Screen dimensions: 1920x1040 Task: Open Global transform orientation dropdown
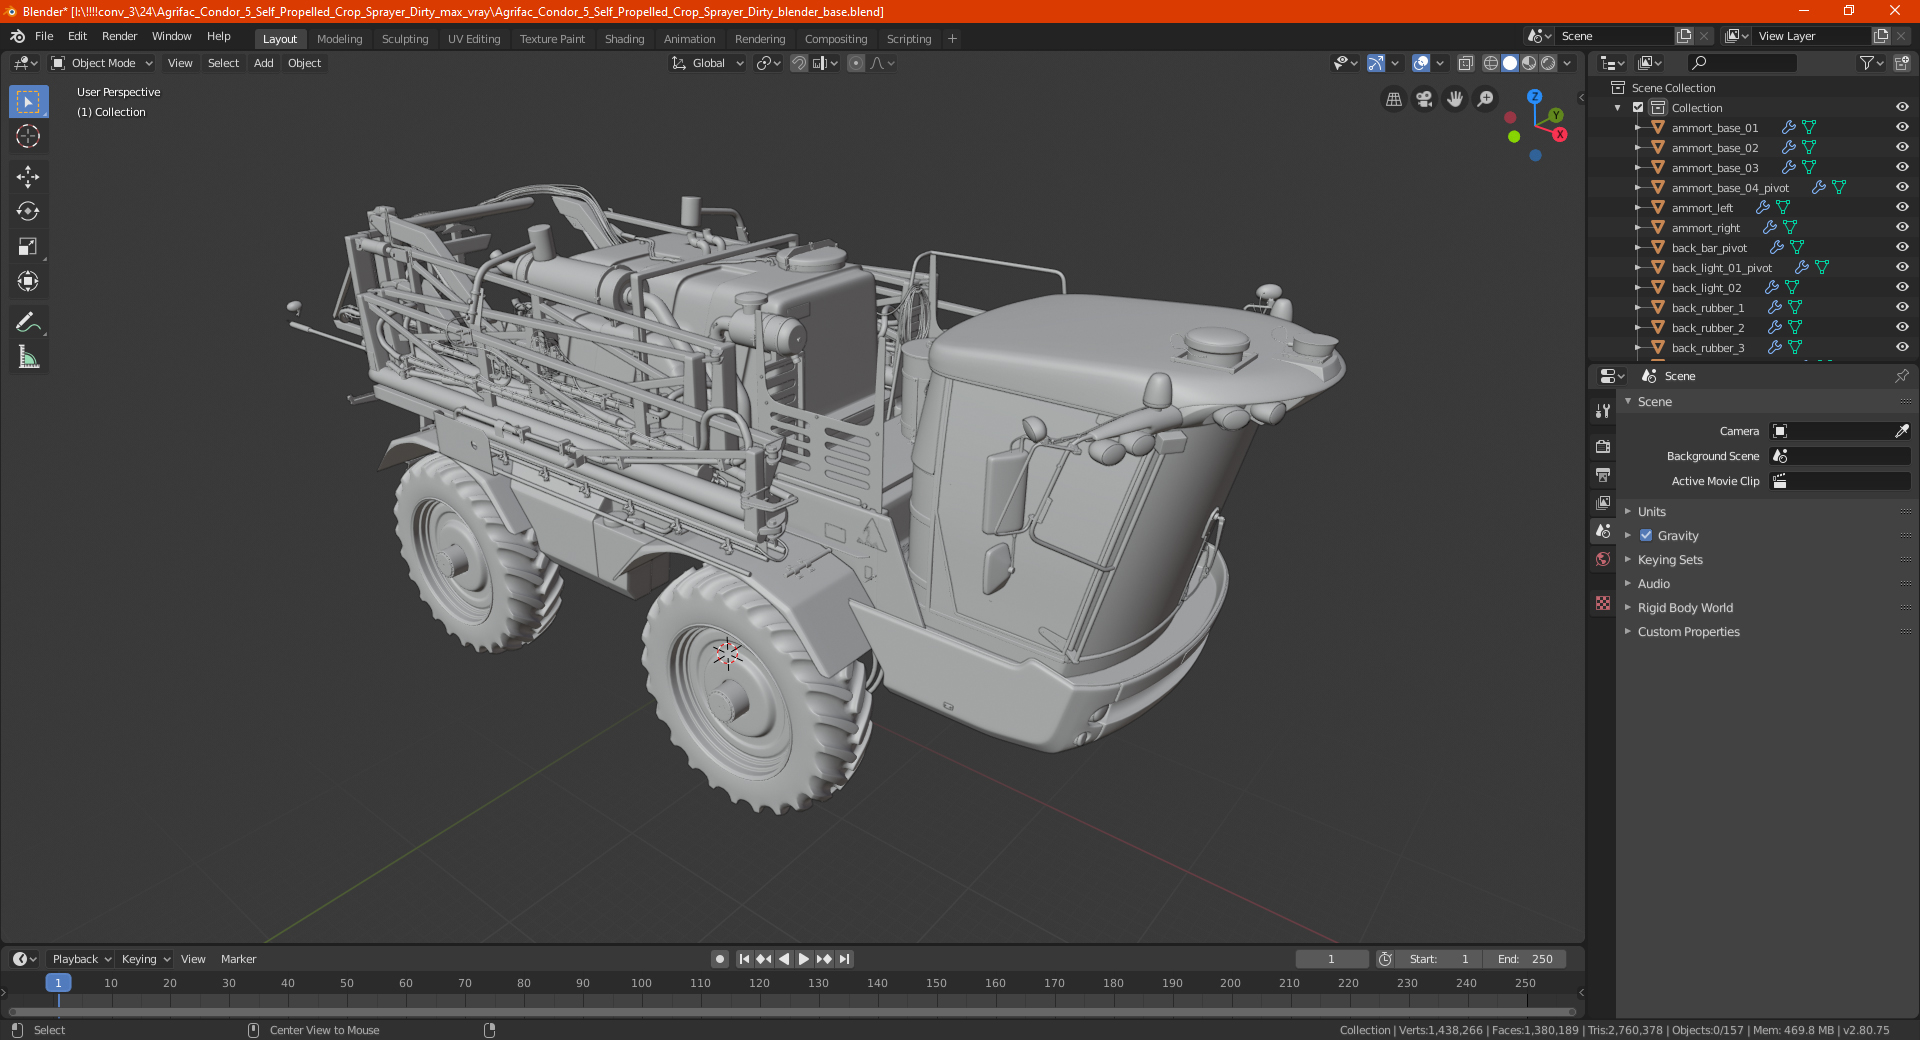(x=708, y=63)
